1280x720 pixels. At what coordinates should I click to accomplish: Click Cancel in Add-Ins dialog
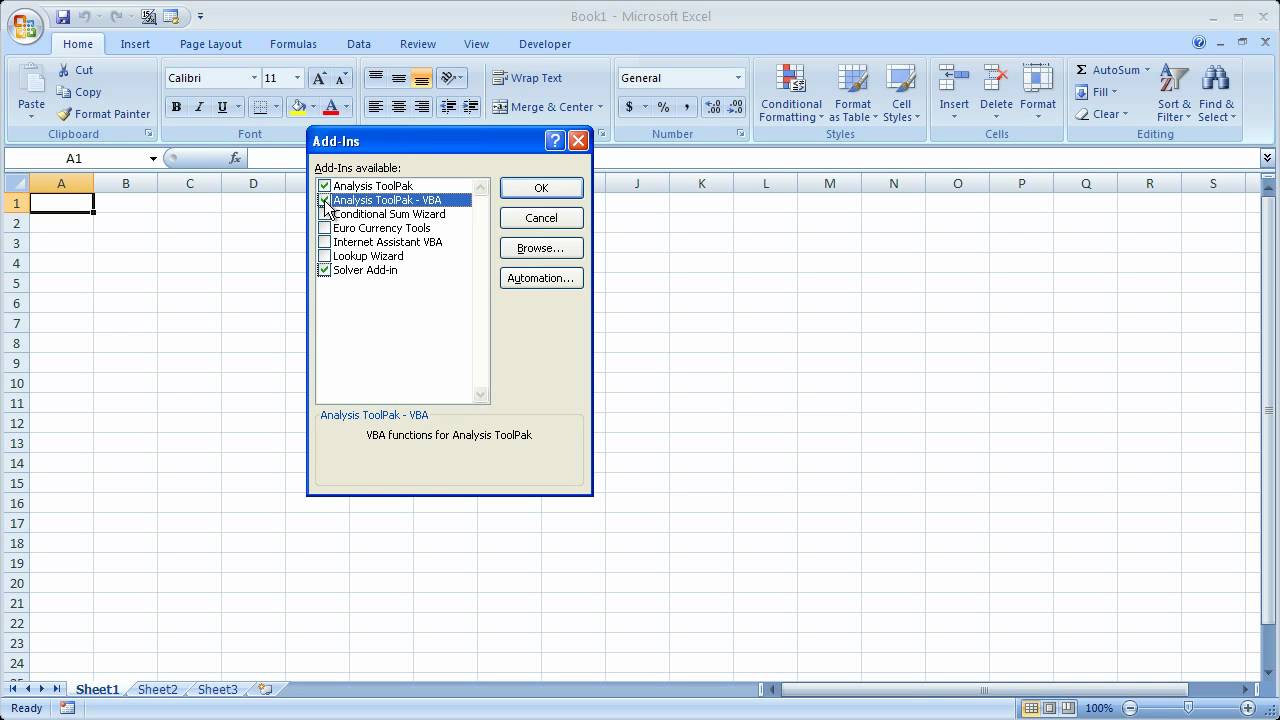click(x=541, y=218)
